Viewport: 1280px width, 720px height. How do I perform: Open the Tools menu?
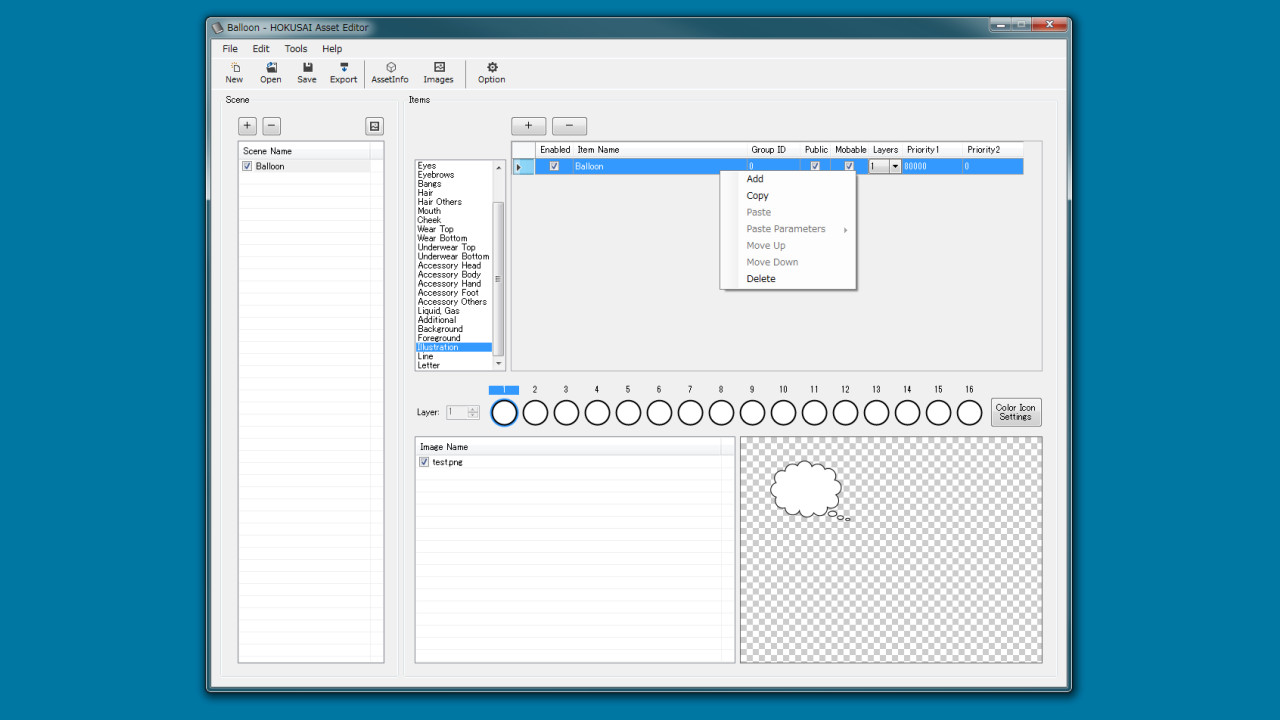click(296, 48)
